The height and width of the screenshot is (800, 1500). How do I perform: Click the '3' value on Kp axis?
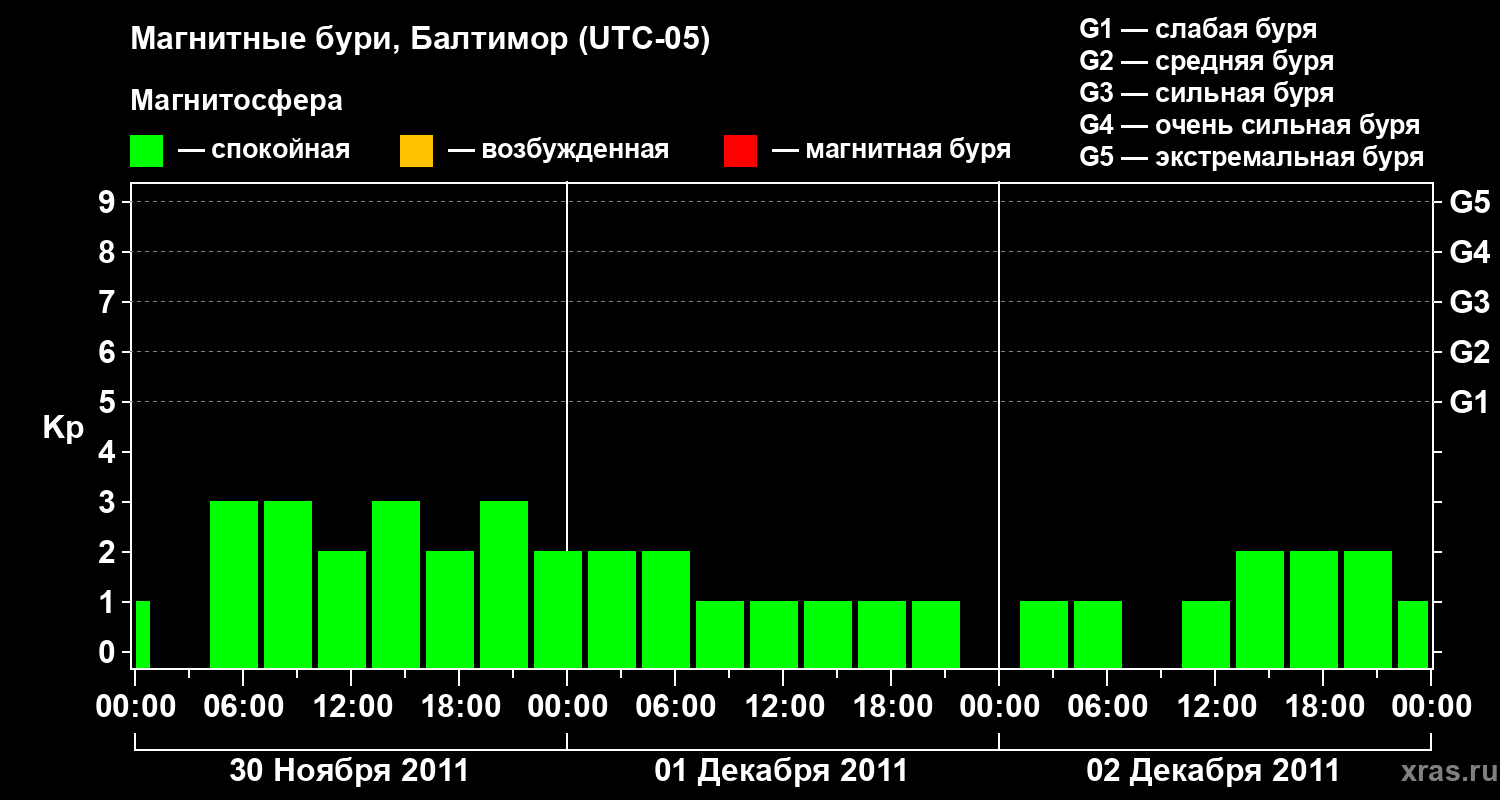pos(109,502)
